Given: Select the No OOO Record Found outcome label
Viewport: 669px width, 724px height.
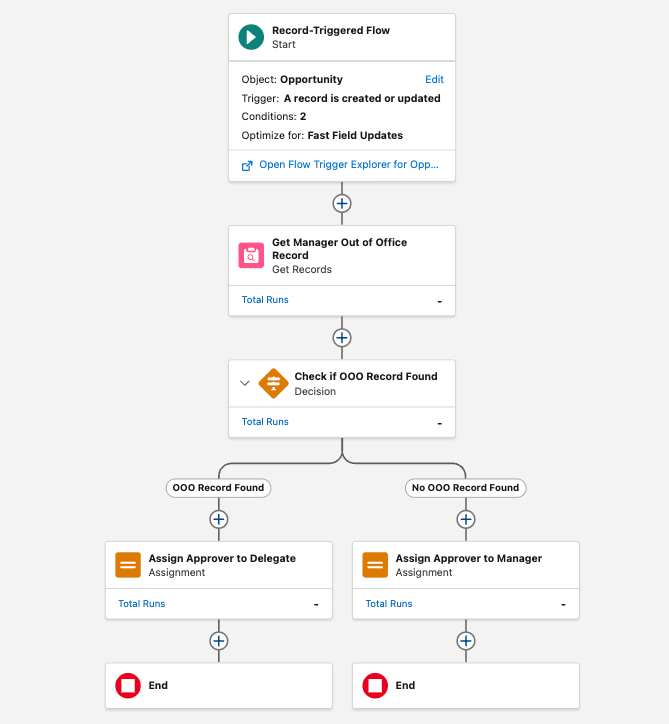Looking at the screenshot, I should point(466,488).
